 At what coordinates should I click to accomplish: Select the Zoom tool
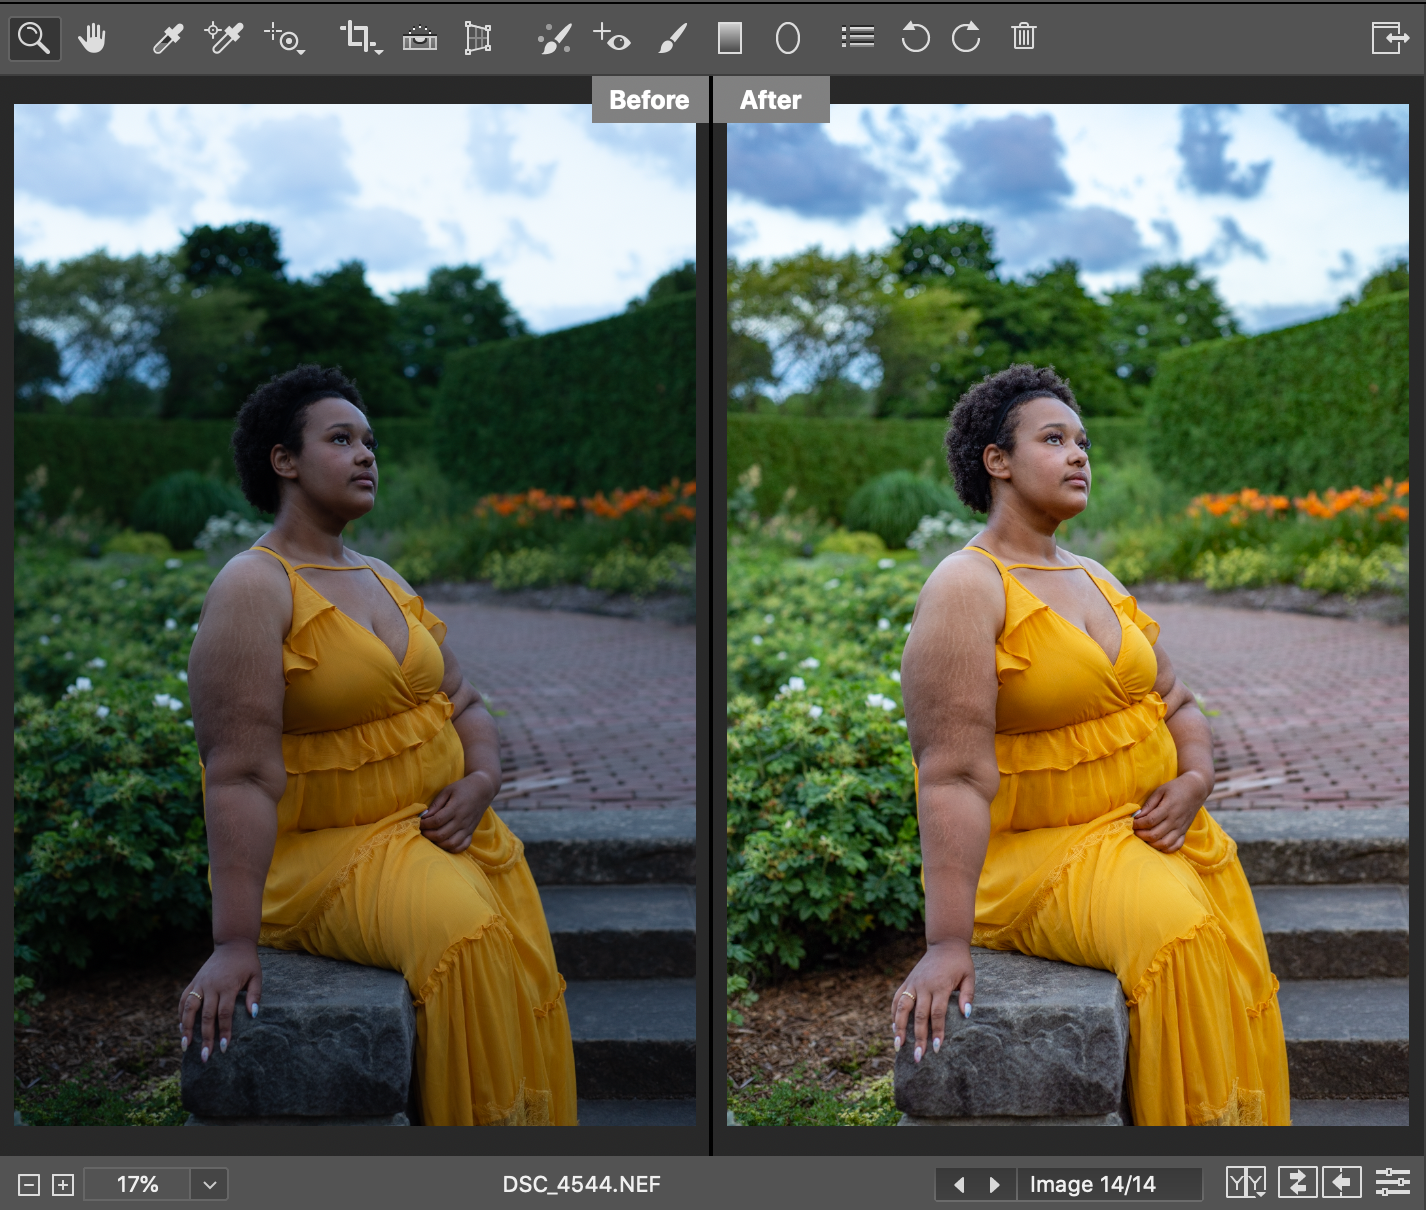tap(34, 39)
